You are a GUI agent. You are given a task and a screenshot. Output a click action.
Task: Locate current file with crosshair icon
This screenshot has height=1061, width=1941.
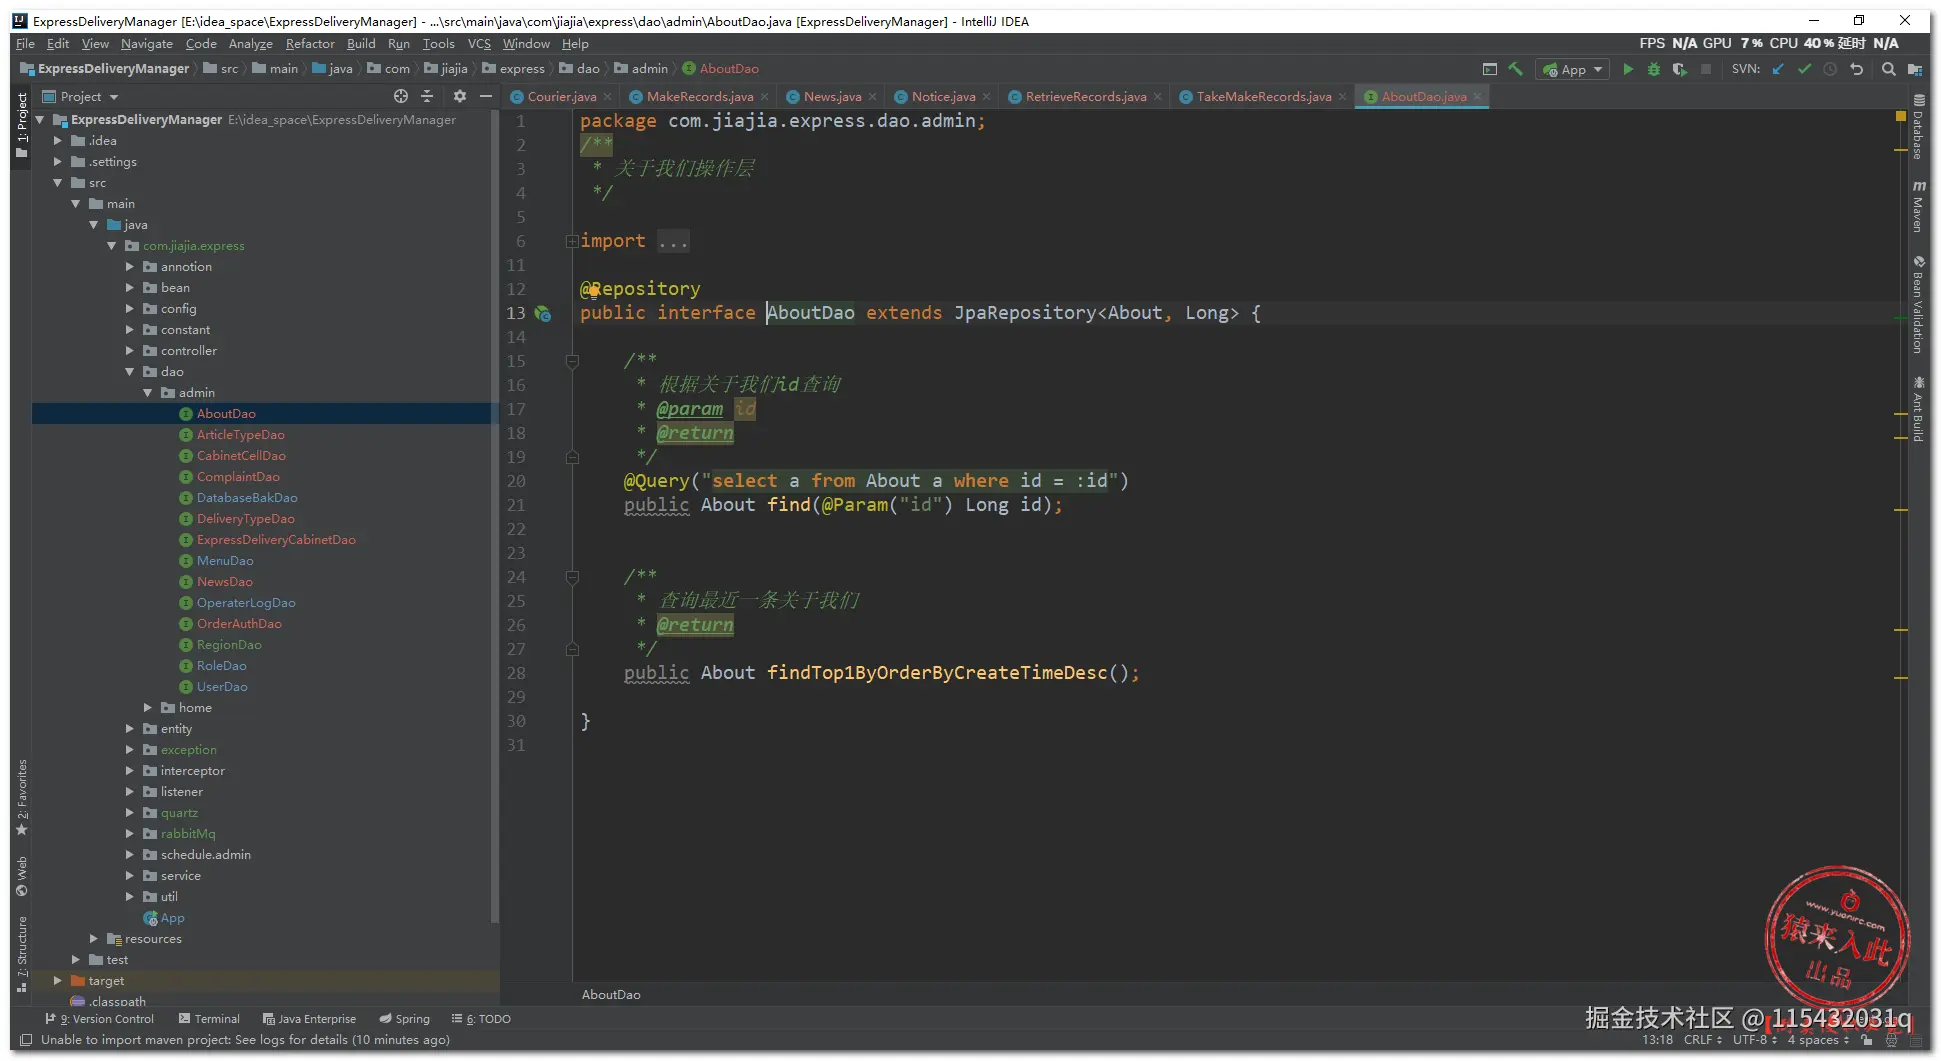coord(401,96)
